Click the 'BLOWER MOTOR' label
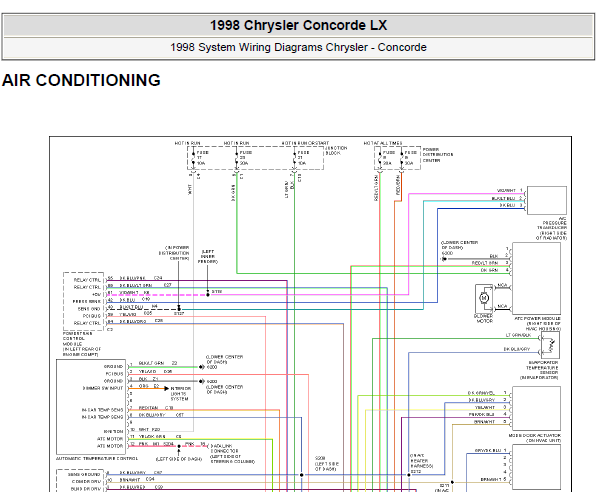This screenshot has width=599, height=492. [x=483, y=319]
